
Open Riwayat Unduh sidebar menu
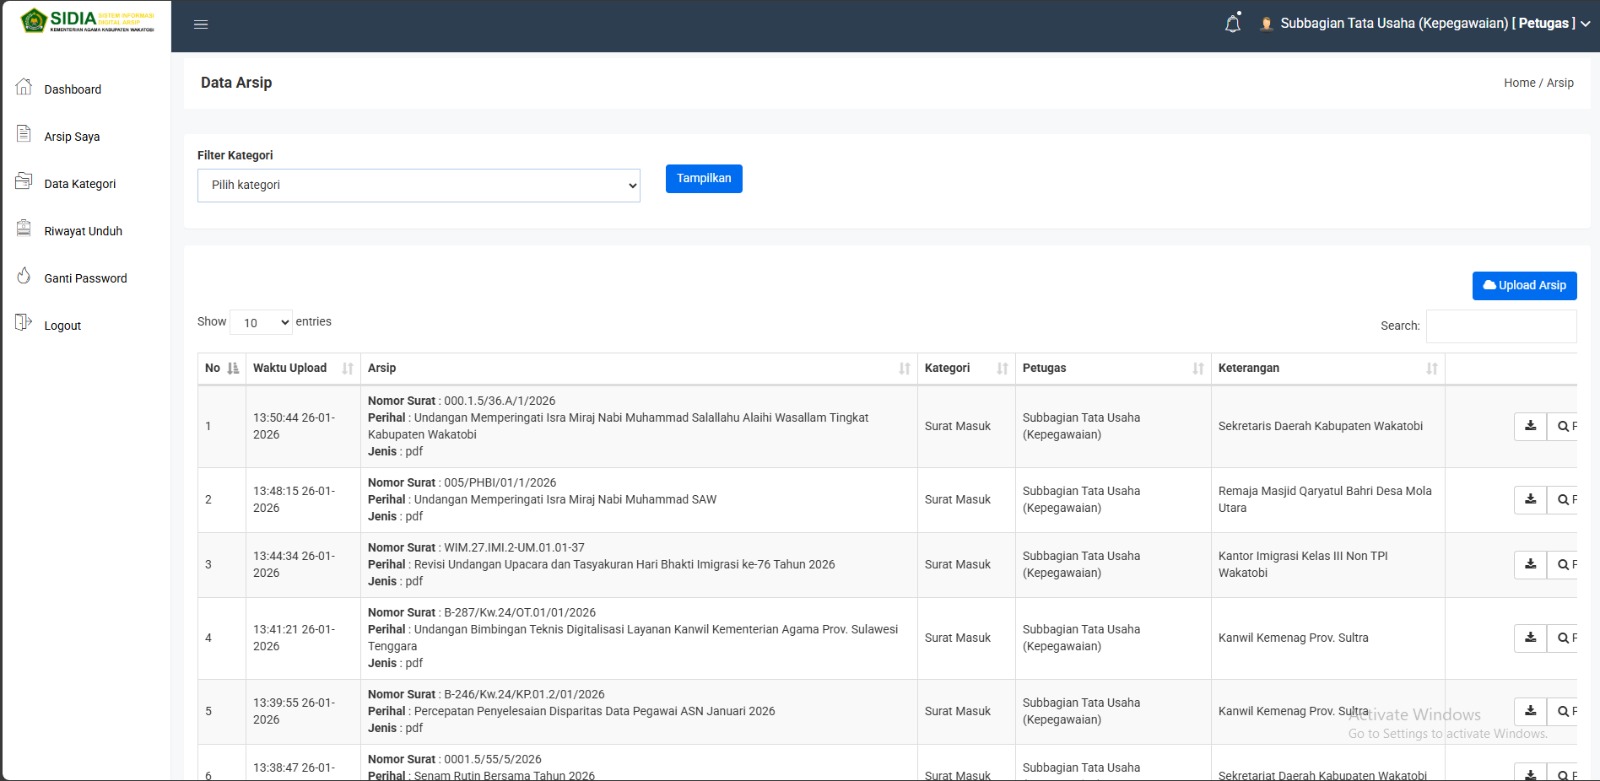83,231
